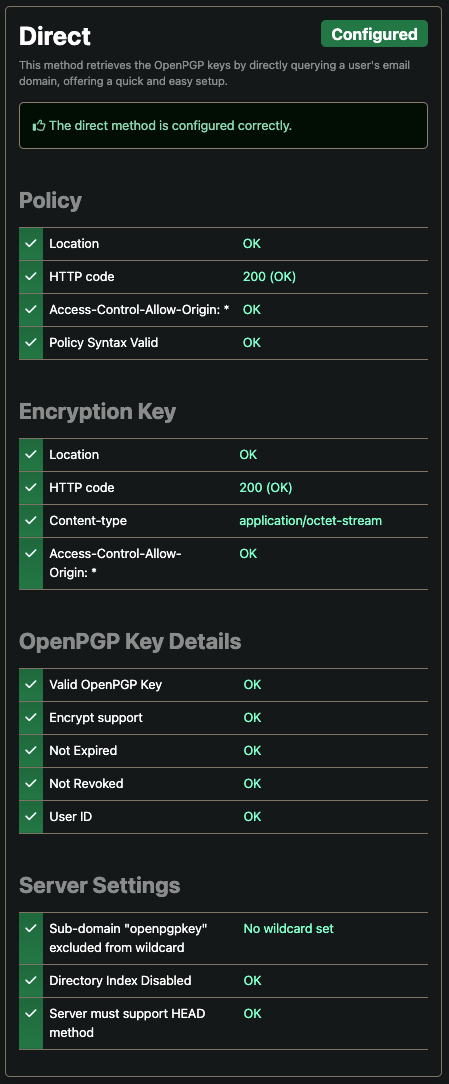Viewport: 449px width, 1084px height.
Task: Click checkmark next to Encrypt support
Action: click(30, 718)
